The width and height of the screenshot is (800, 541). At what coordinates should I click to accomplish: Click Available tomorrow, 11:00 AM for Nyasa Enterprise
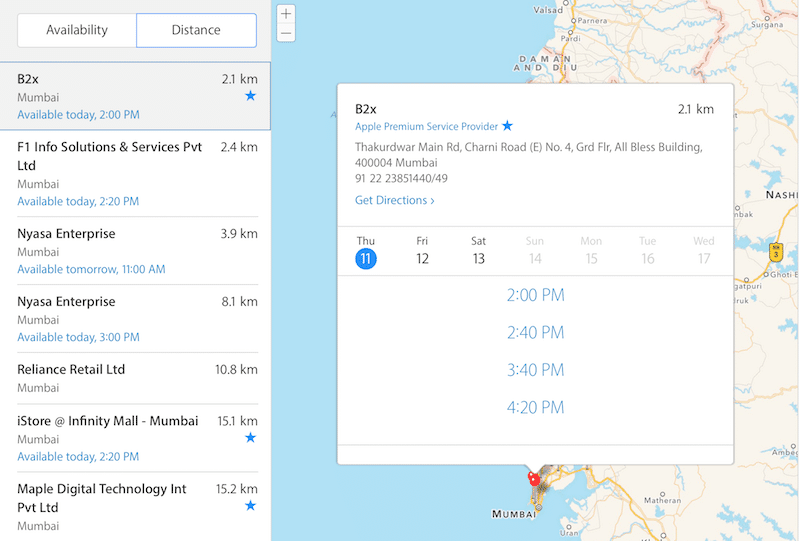[x=91, y=270]
